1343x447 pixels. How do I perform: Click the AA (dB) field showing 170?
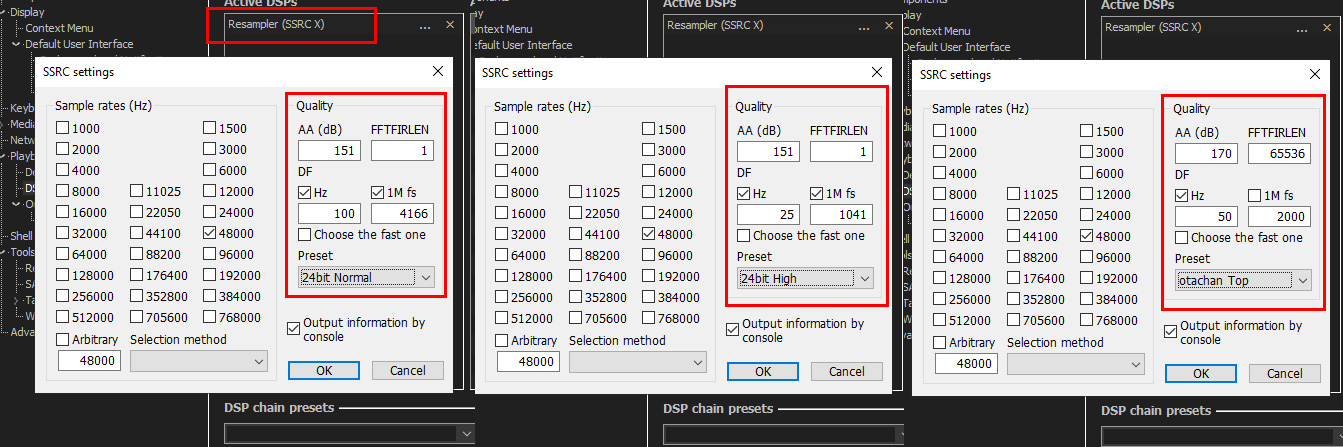1205,154
